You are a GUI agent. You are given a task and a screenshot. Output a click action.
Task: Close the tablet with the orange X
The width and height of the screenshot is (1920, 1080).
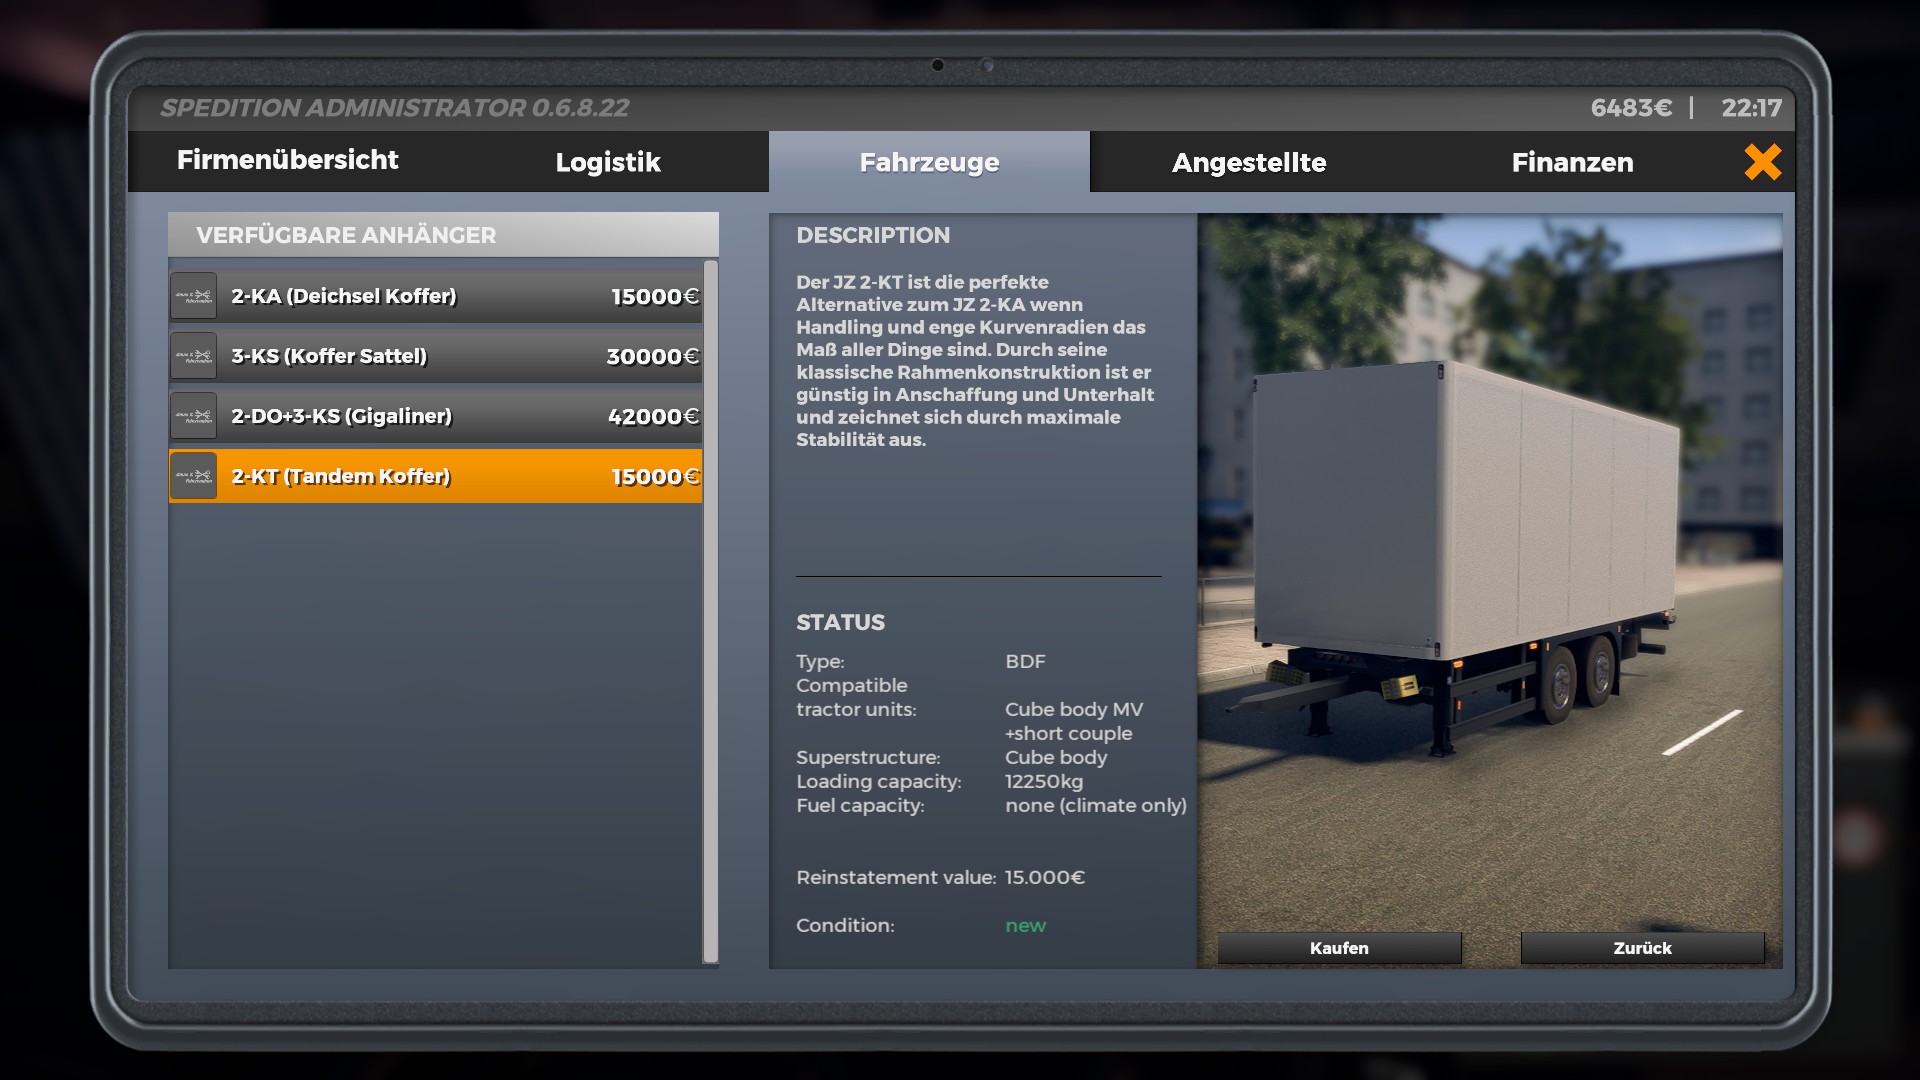[1762, 162]
